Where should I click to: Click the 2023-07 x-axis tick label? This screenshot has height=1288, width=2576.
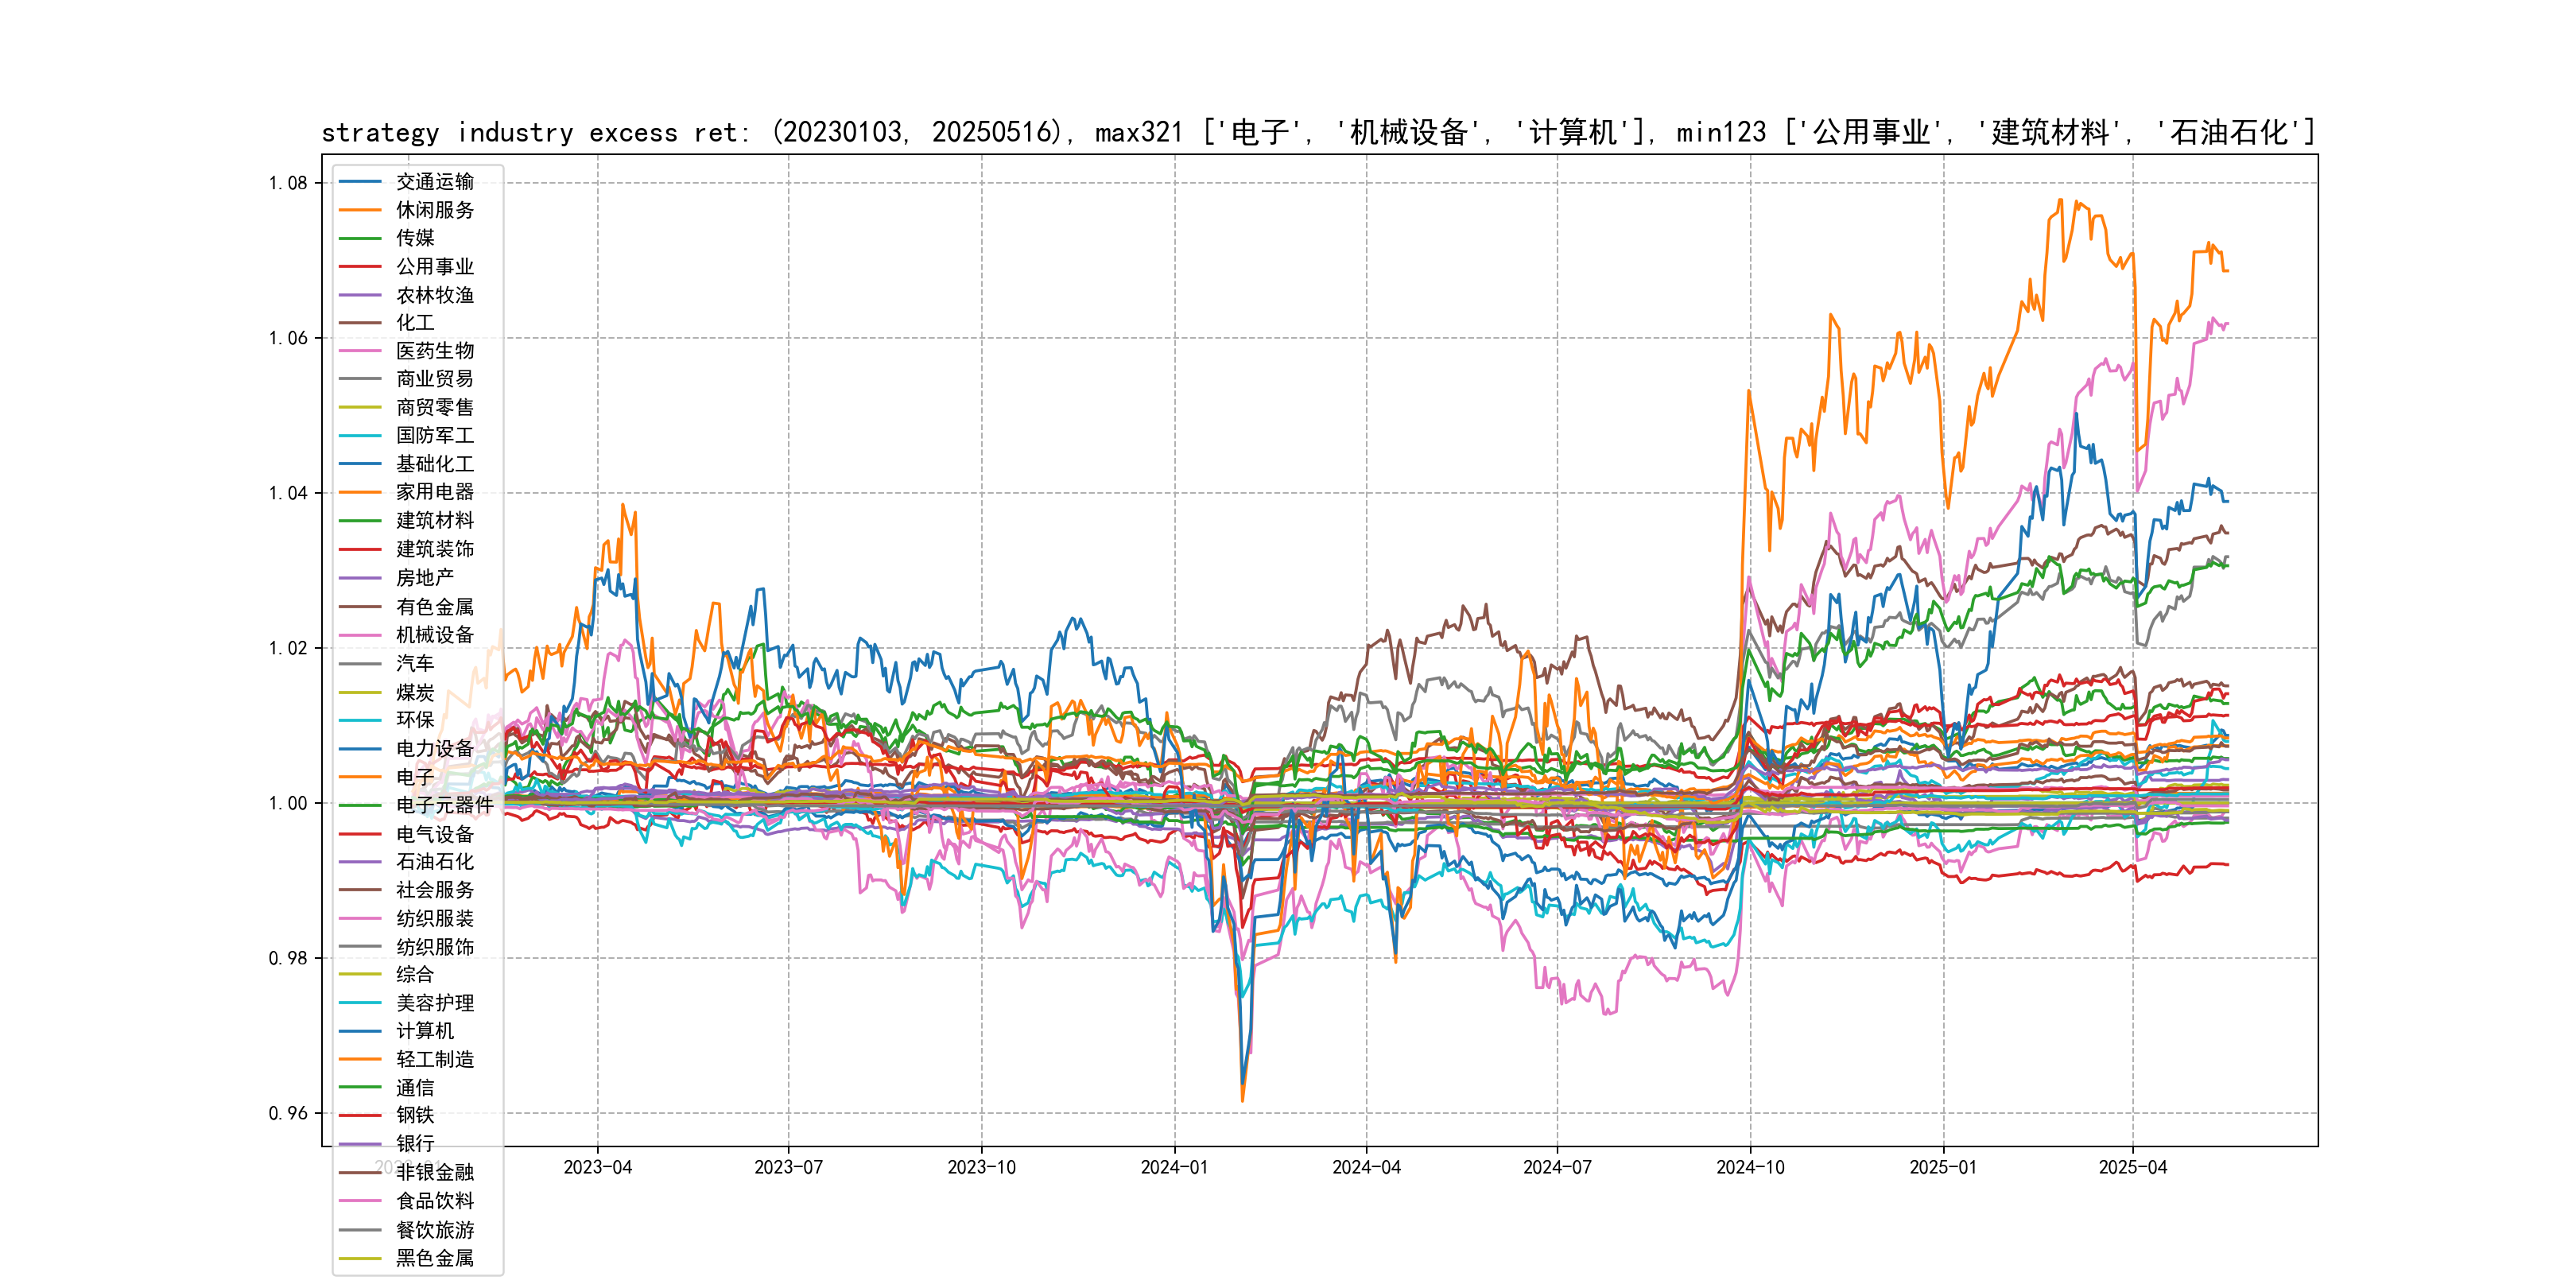tap(788, 1167)
